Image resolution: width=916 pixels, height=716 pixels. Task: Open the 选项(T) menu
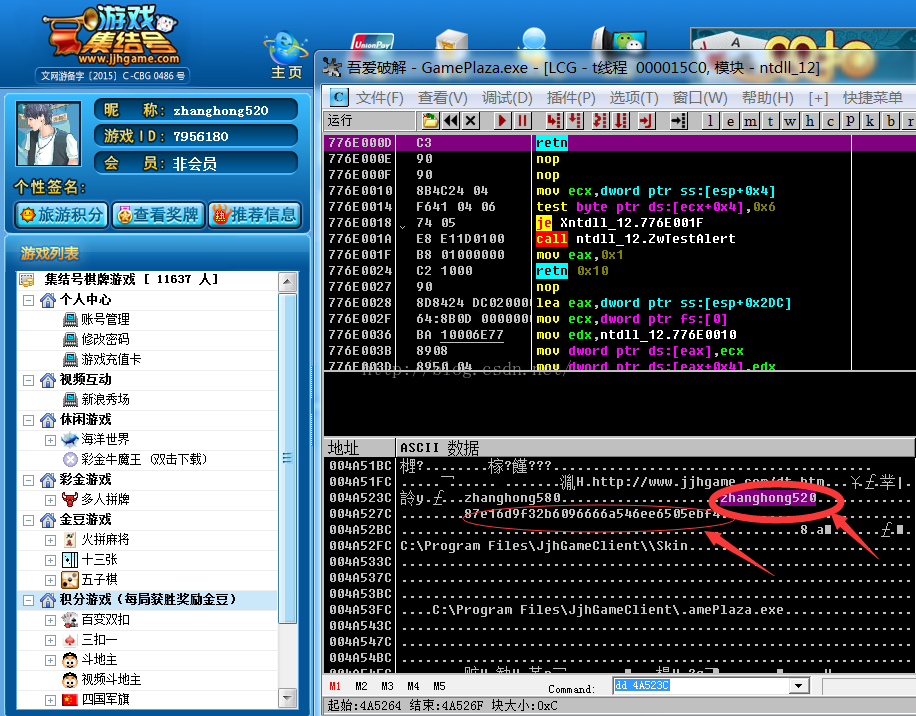[634, 98]
